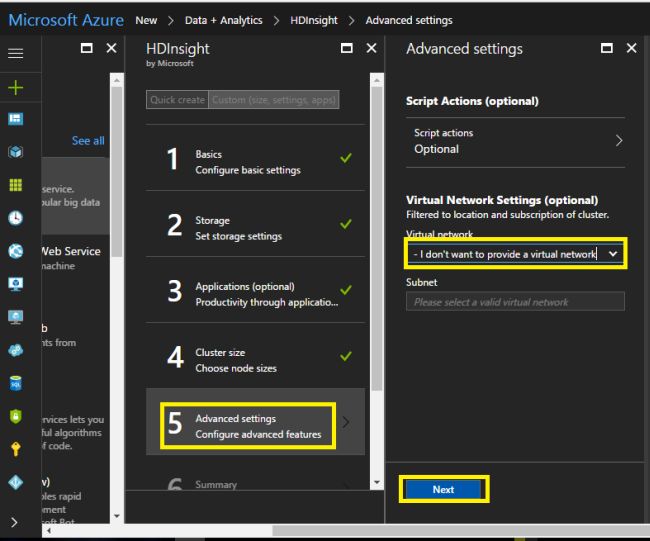Click the left blade's scrollbar down arrow
650x541 pixels.
coord(116,516)
